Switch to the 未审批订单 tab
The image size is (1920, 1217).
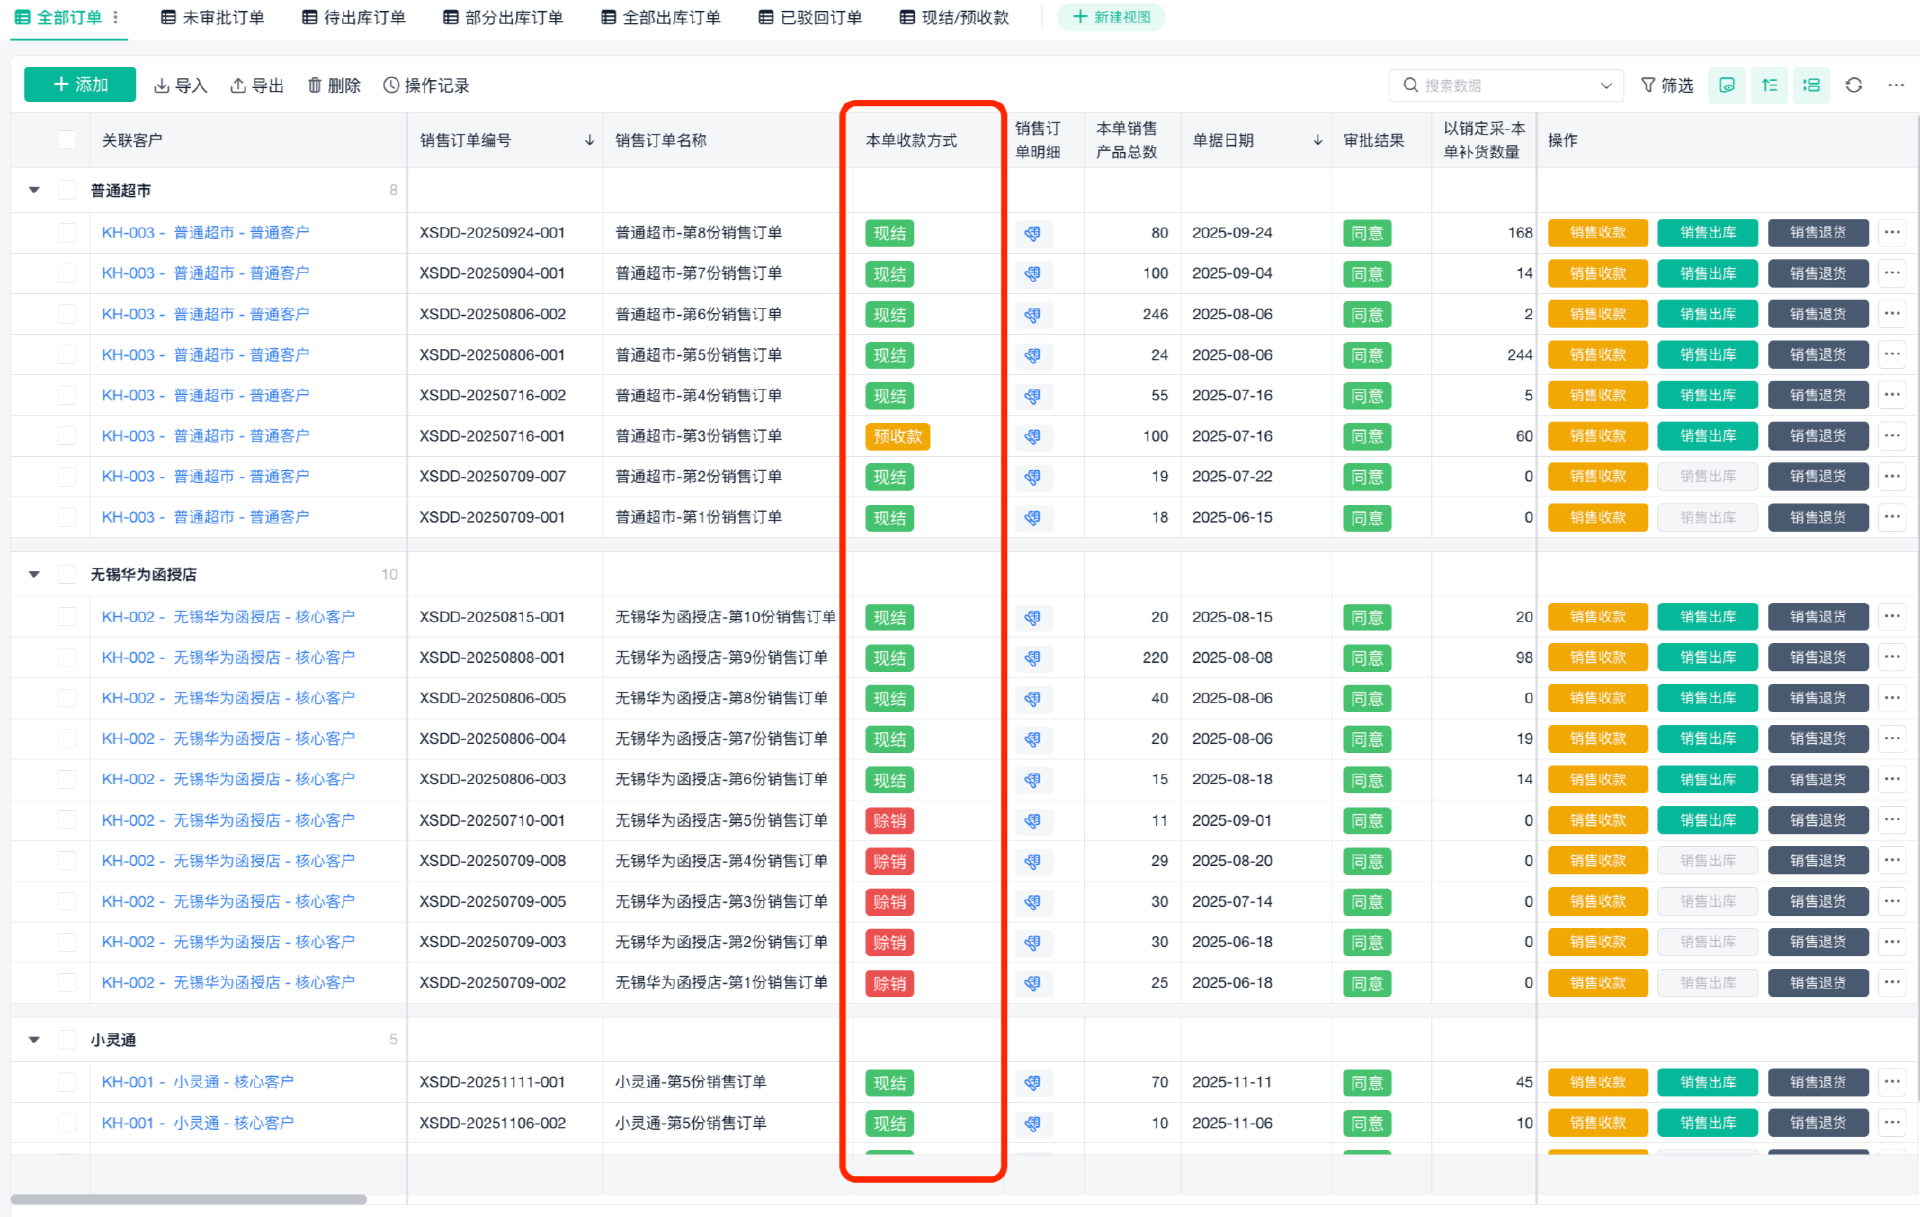(x=213, y=17)
